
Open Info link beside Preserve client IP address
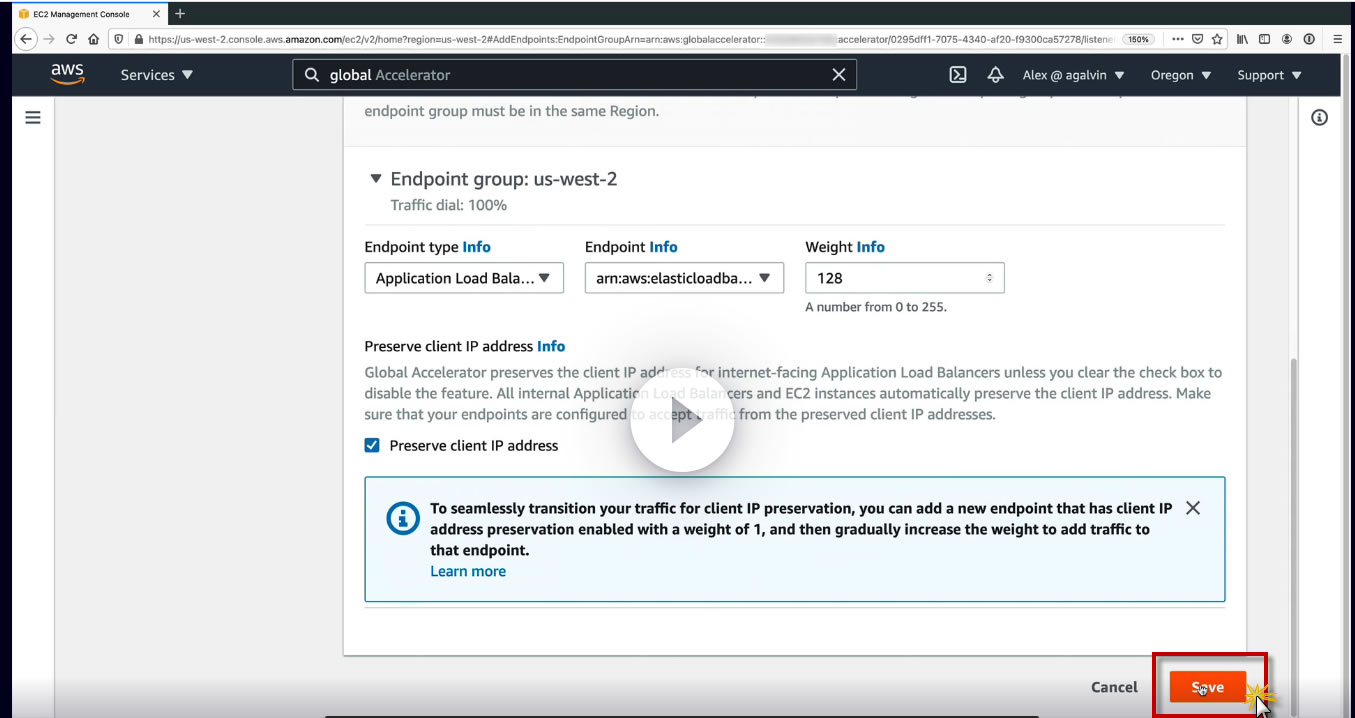[551, 346]
